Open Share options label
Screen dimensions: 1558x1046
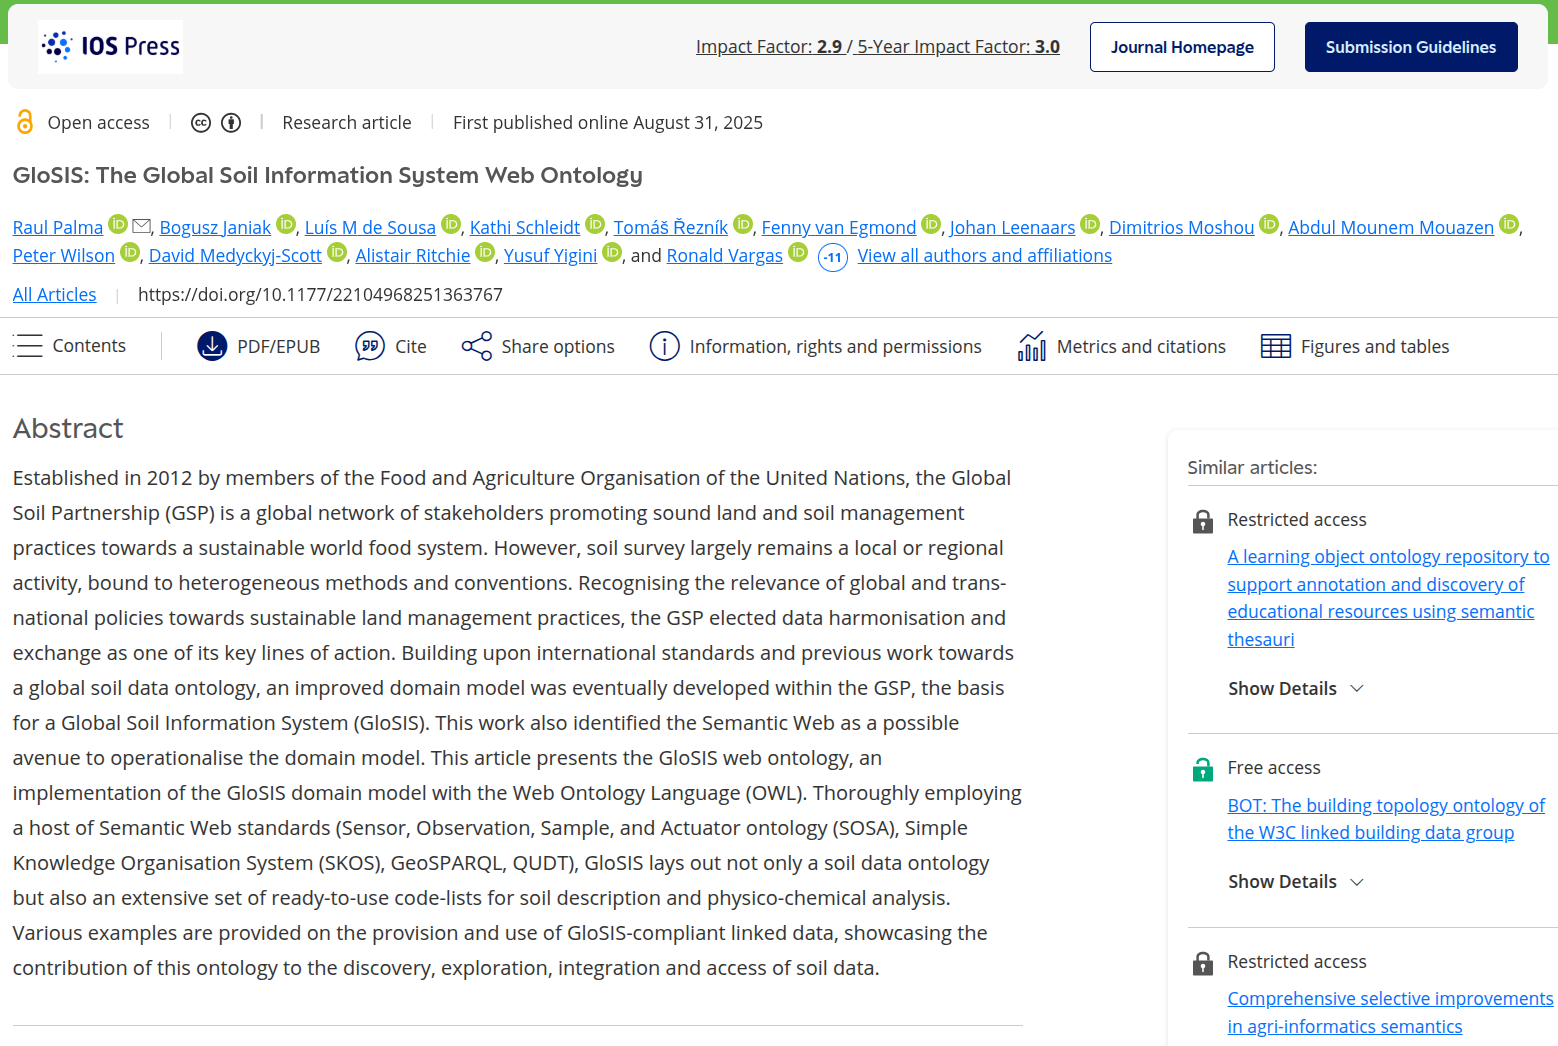(x=558, y=347)
